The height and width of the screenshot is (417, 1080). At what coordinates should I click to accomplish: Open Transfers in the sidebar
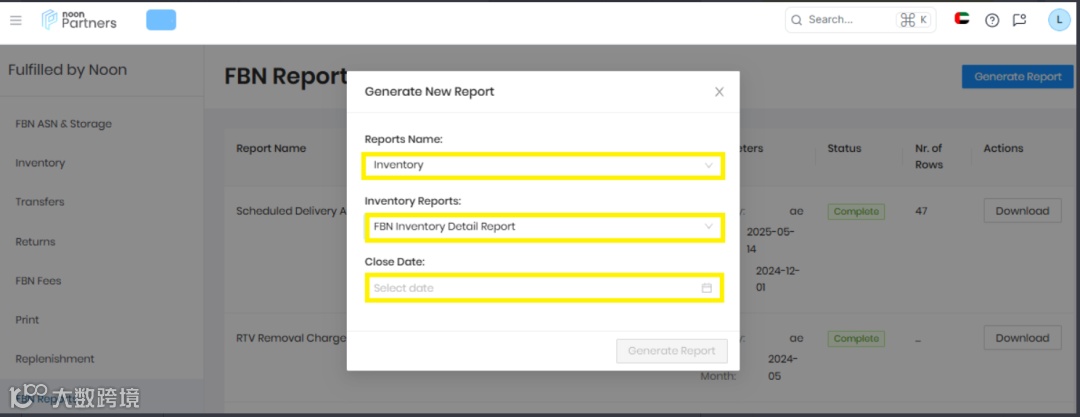click(39, 202)
